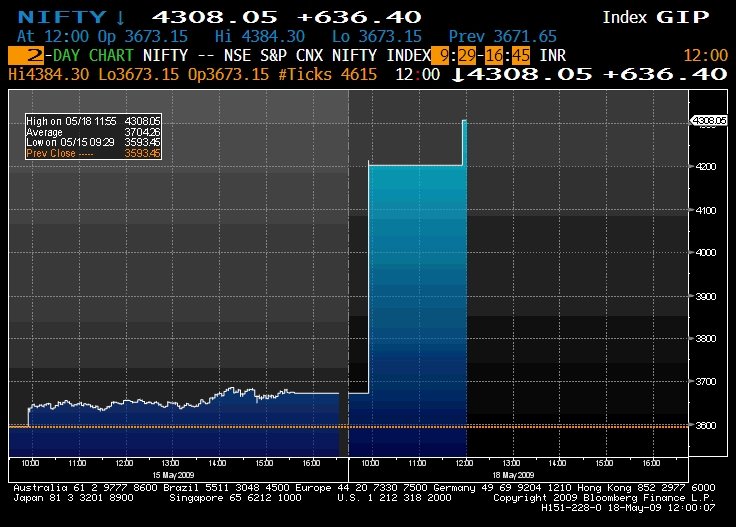This screenshot has height=527, width=736.
Task: Click the 18 May 2009 date label
Action: tap(513, 475)
